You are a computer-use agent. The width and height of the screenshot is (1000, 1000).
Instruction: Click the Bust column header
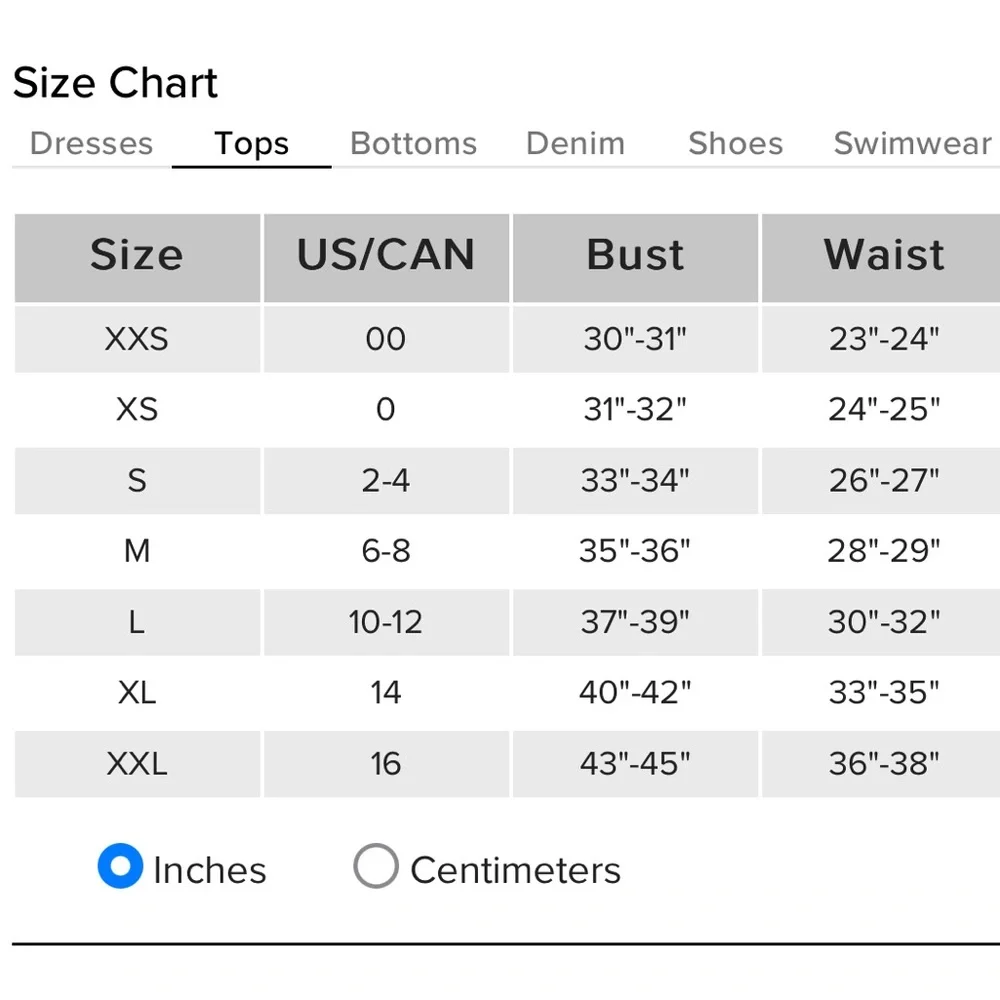tap(635, 255)
